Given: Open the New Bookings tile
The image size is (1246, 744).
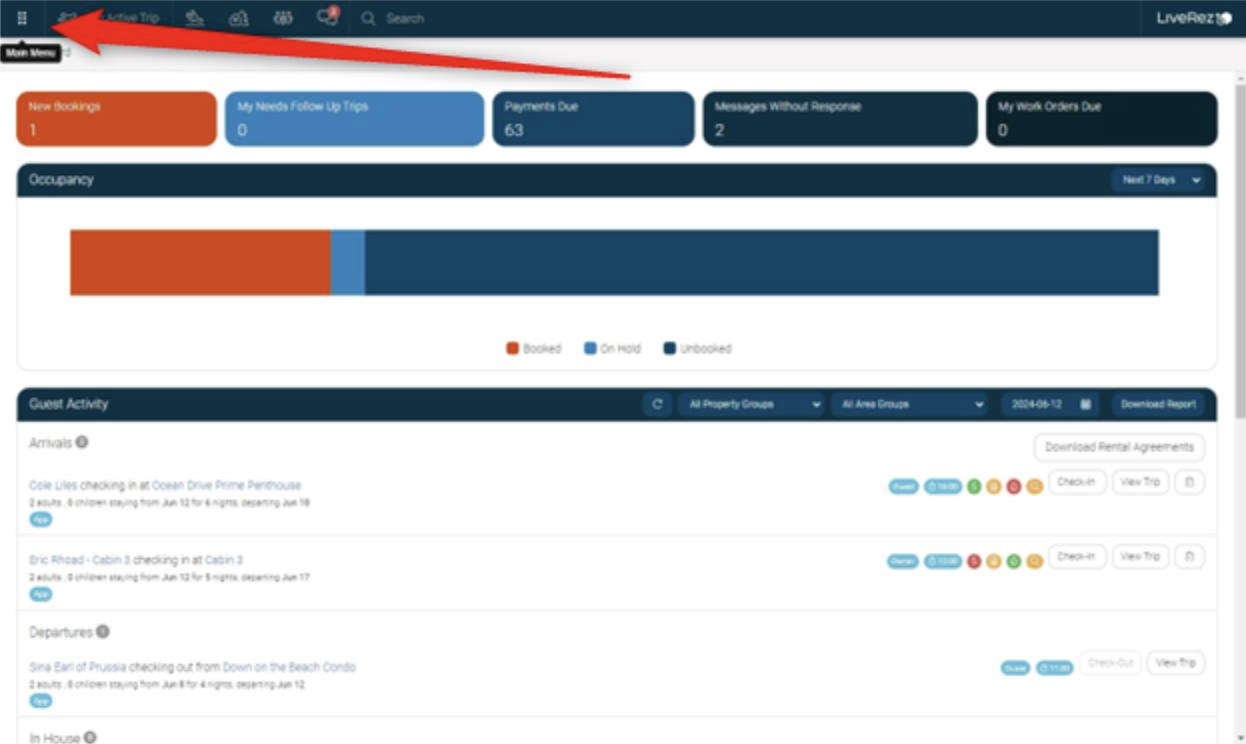Looking at the screenshot, I should coord(116,119).
